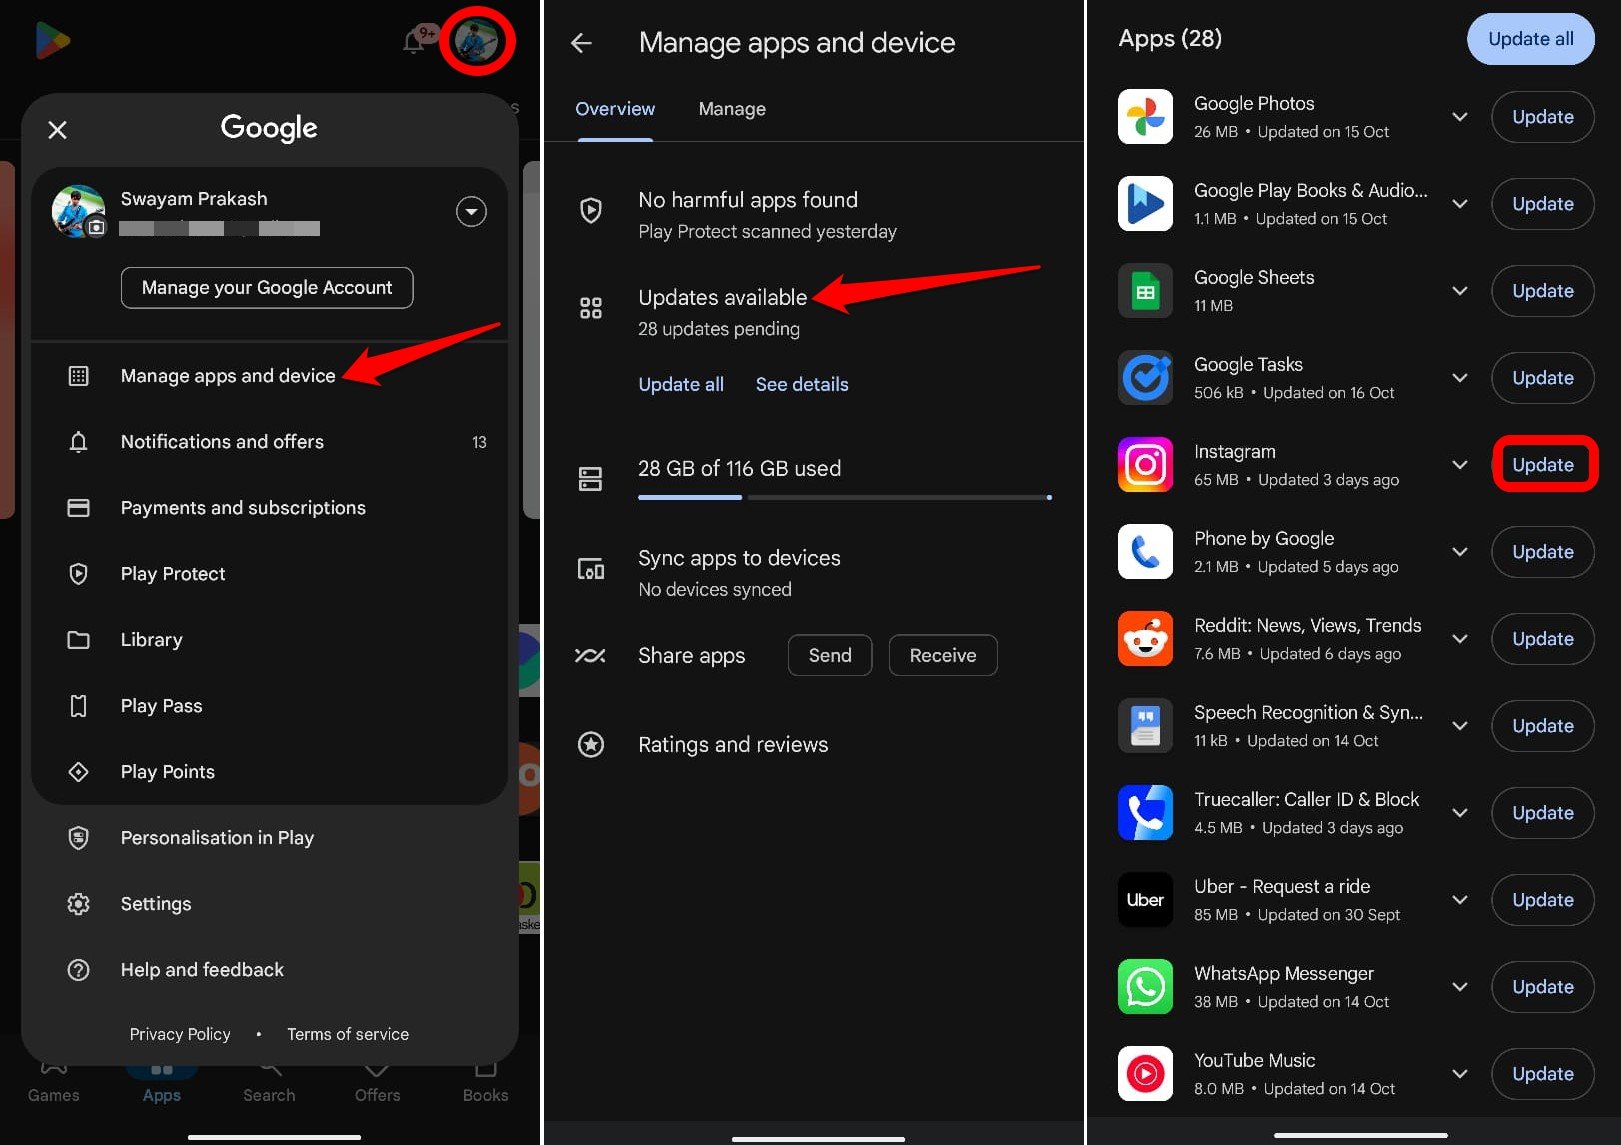The image size is (1621, 1145).
Task: Expand the account switcher arrow
Action: click(471, 211)
